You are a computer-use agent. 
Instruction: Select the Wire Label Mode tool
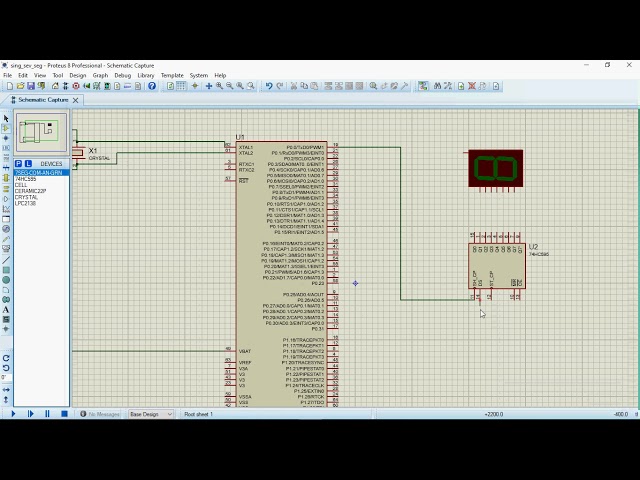point(6,148)
